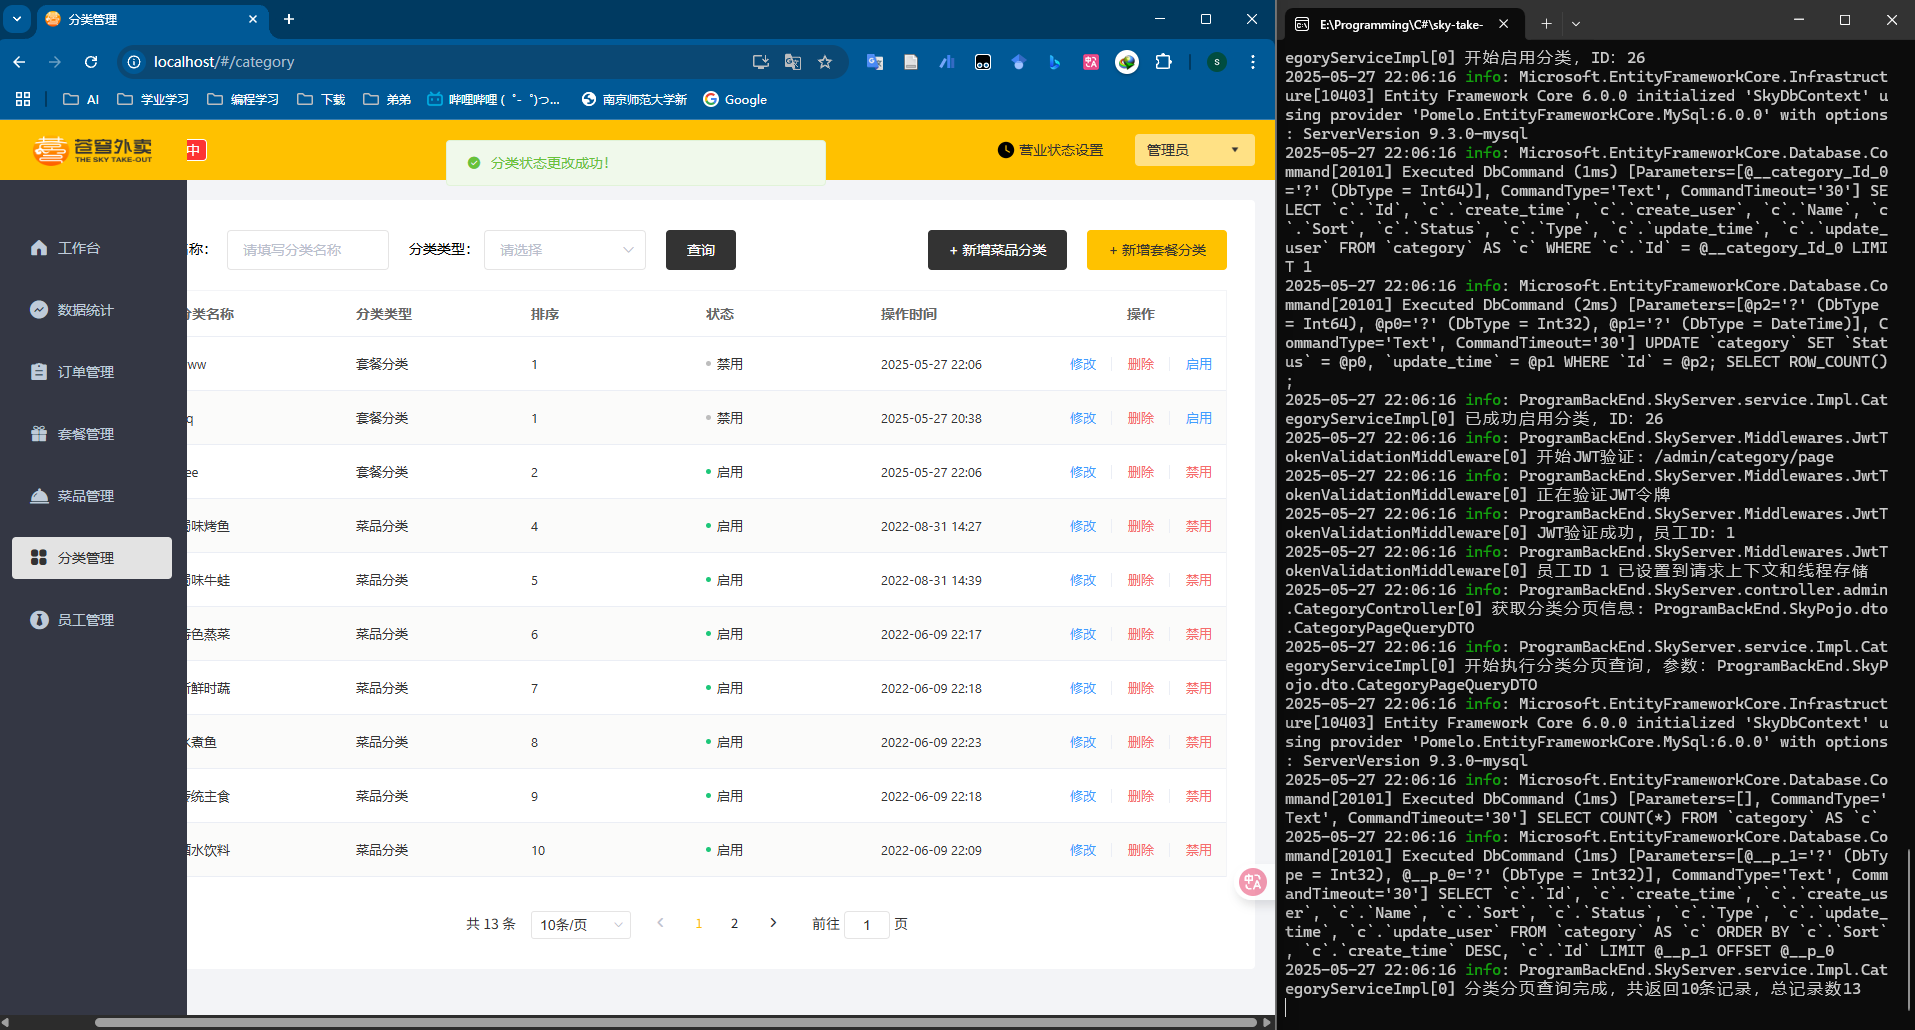Open a new browser tab
Viewport: 1915px width, 1030px height.
[x=289, y=19]
